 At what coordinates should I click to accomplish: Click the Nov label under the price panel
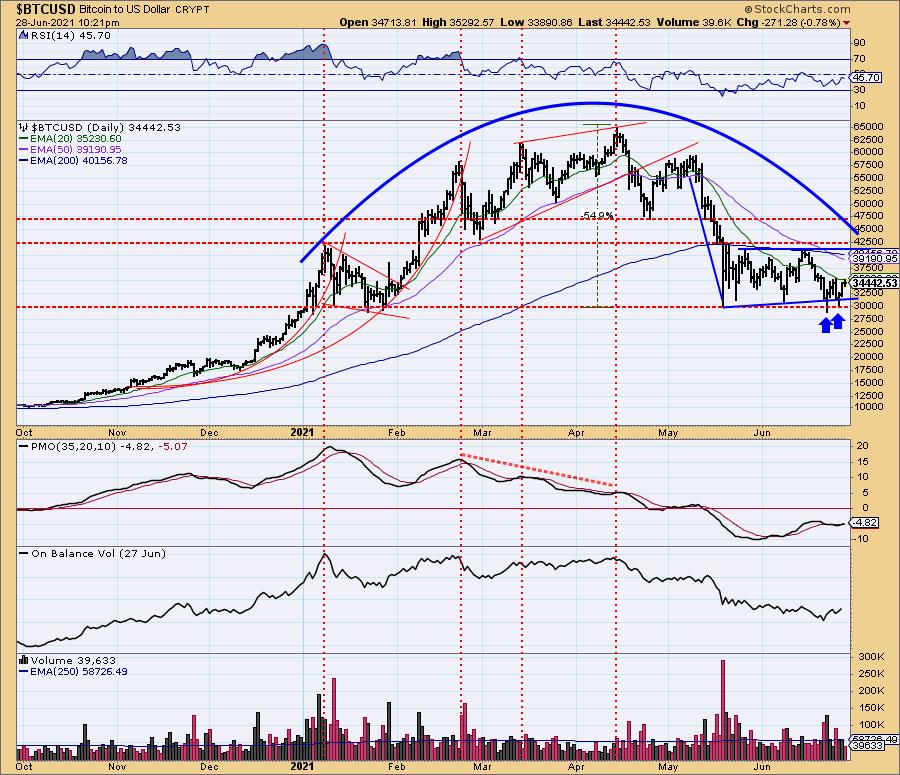(117, 432)
